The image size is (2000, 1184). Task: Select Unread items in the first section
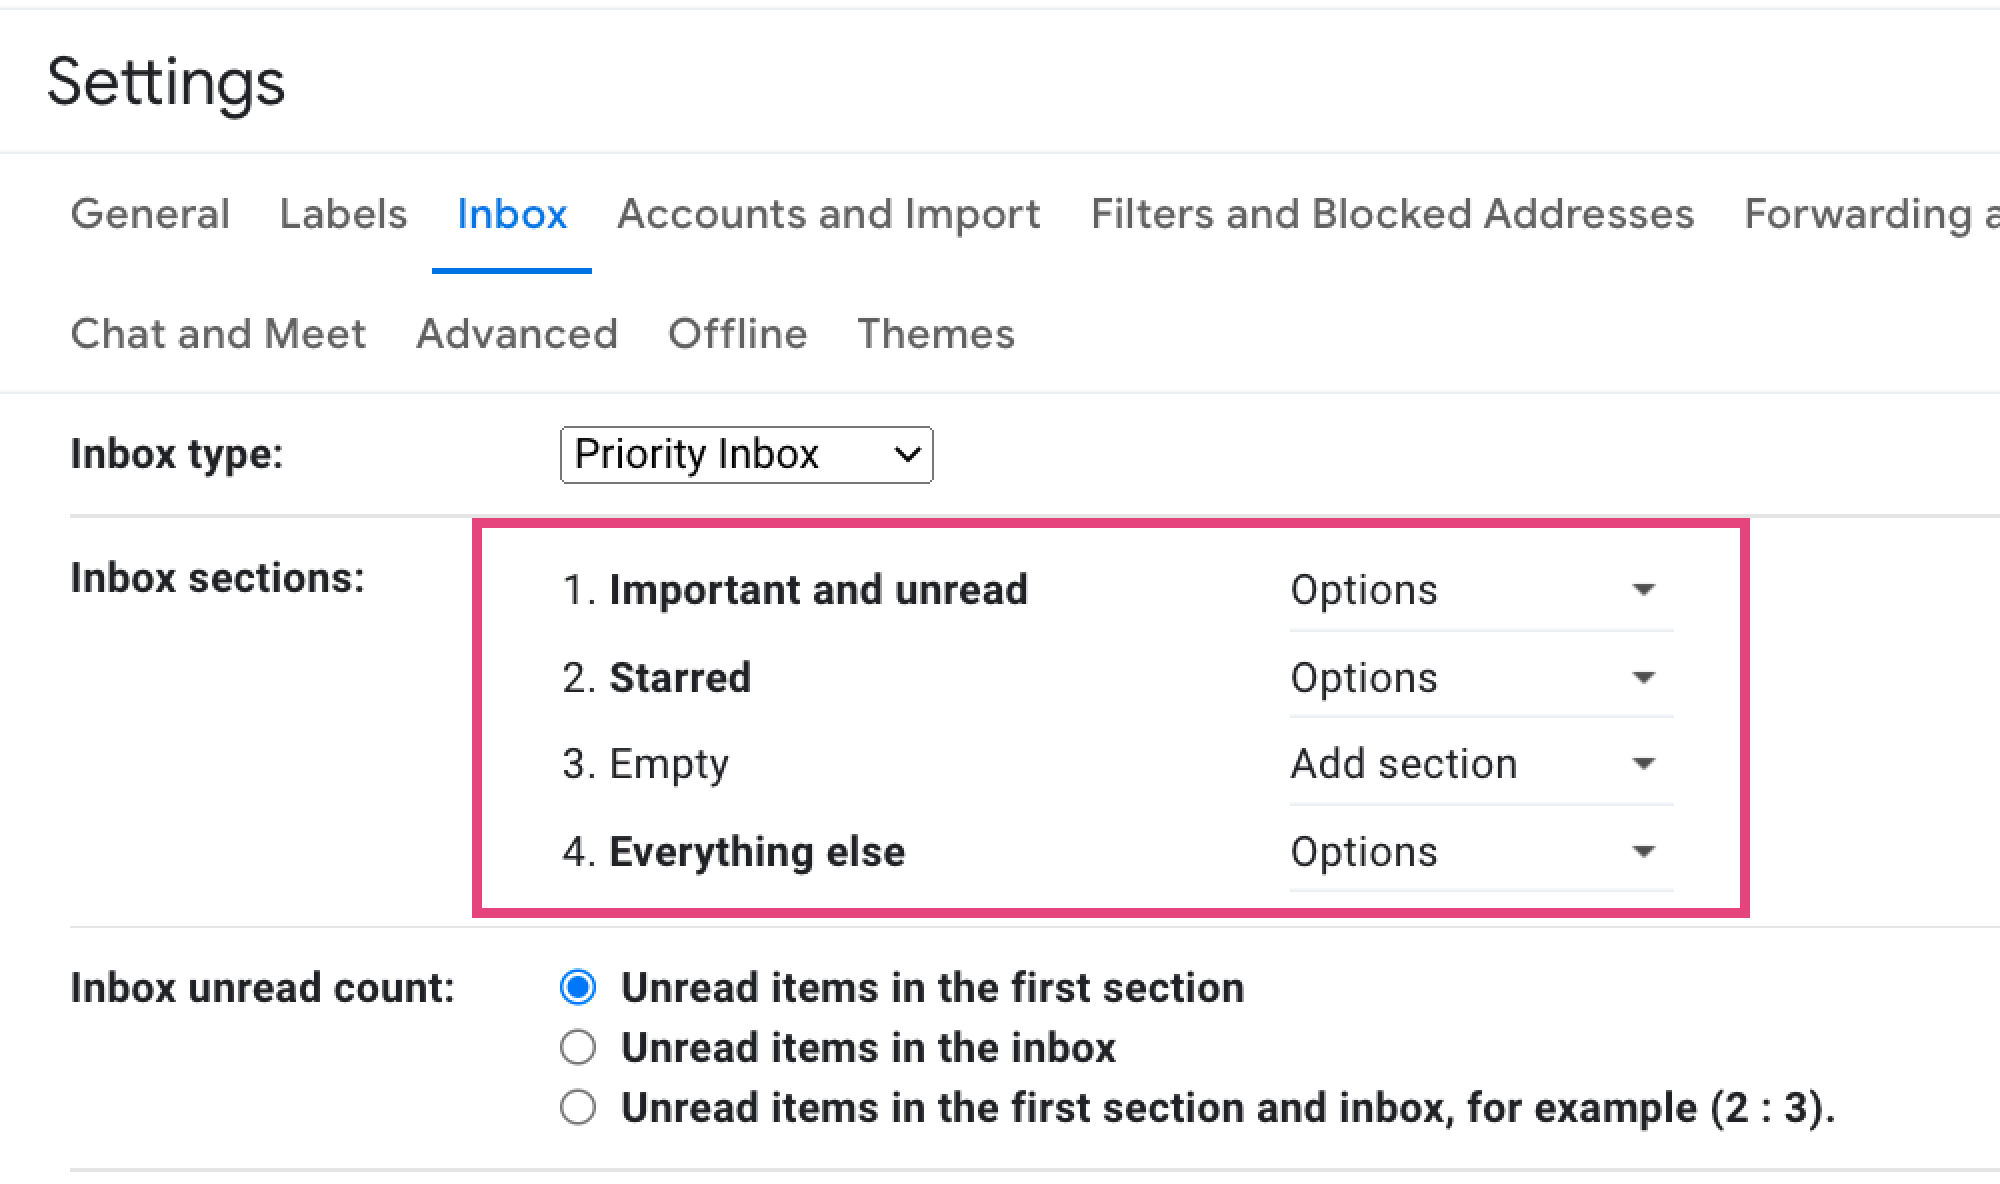point(578,988)
